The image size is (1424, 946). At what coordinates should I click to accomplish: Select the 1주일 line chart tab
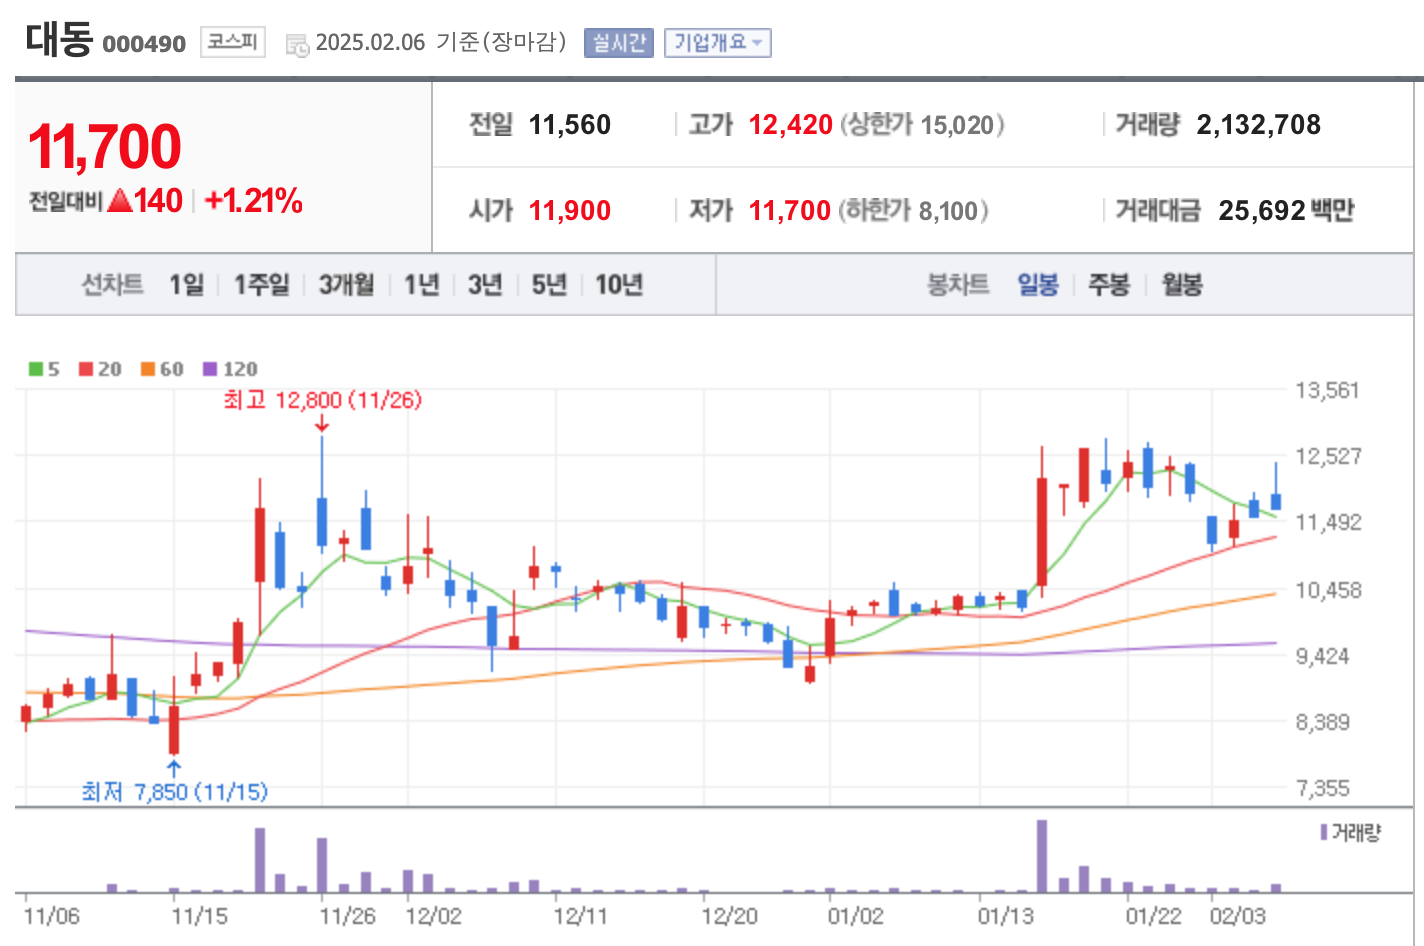click(261, 285)
